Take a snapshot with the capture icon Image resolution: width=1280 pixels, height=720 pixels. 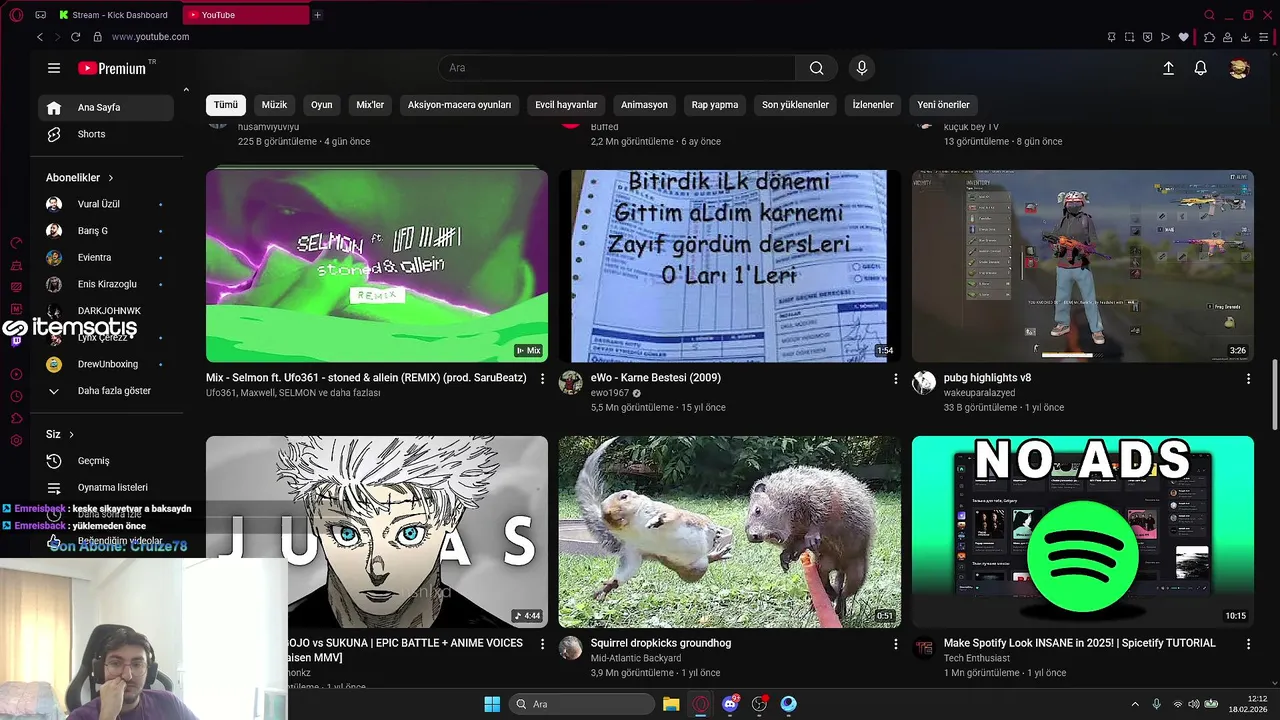1129,37
